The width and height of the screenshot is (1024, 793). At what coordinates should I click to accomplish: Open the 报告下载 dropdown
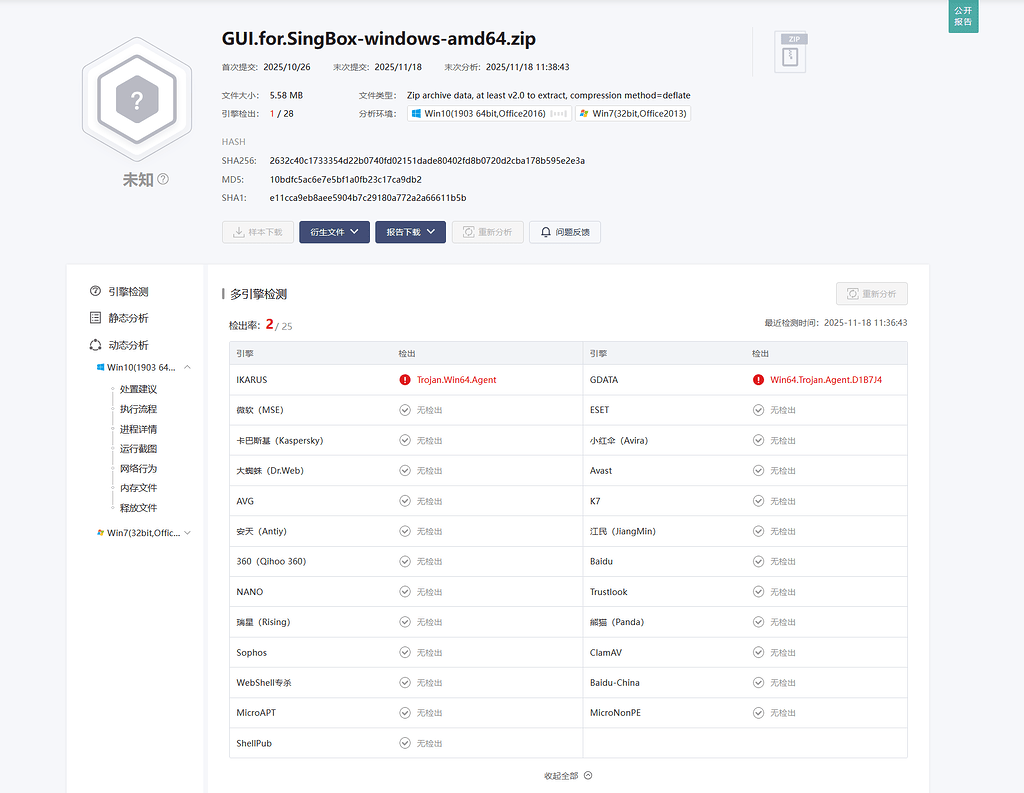coord(410,232)
